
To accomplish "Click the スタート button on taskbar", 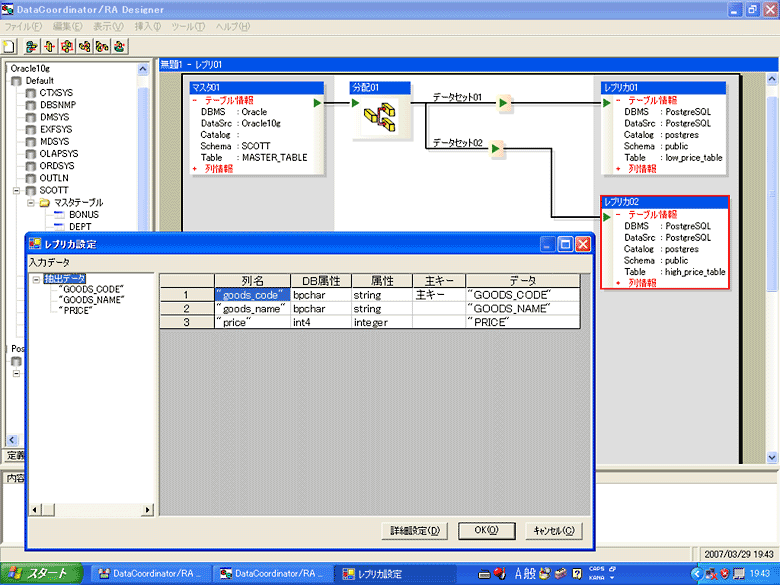I will (x=40, y=574).
